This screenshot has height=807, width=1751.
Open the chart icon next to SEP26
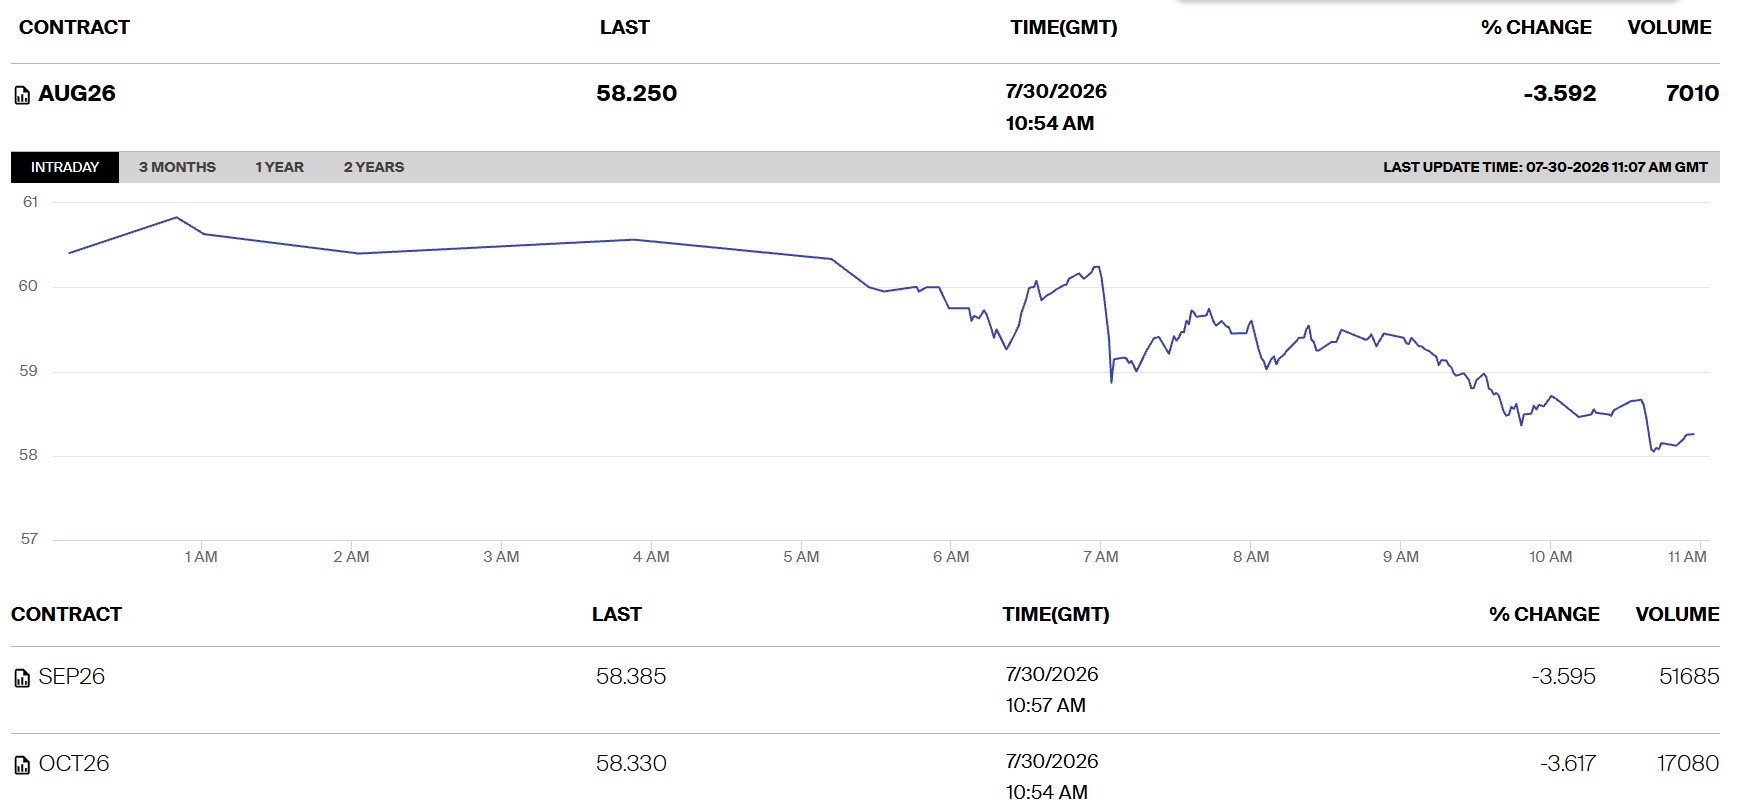pos(22,679)
